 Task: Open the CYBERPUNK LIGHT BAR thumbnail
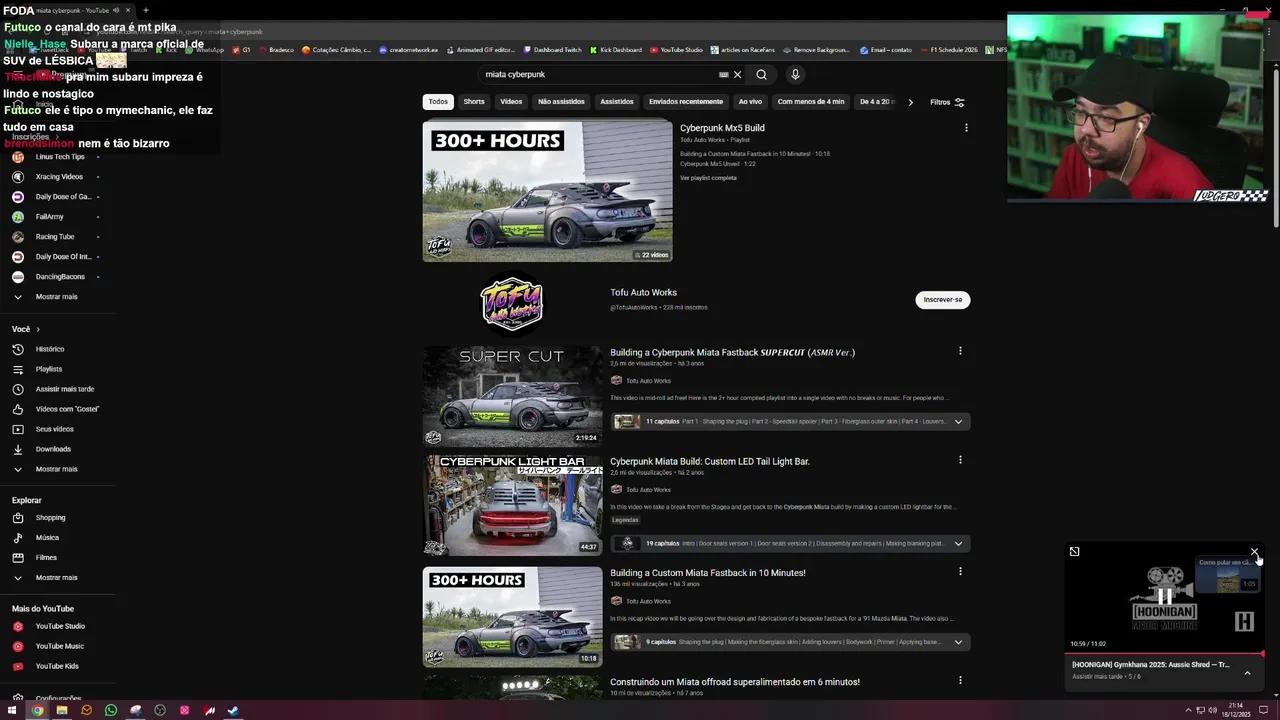pos(511,505)
